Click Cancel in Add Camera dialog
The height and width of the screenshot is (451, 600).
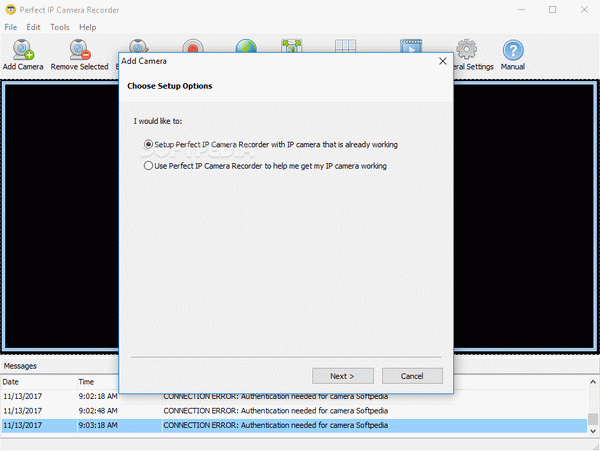[412, 376]
